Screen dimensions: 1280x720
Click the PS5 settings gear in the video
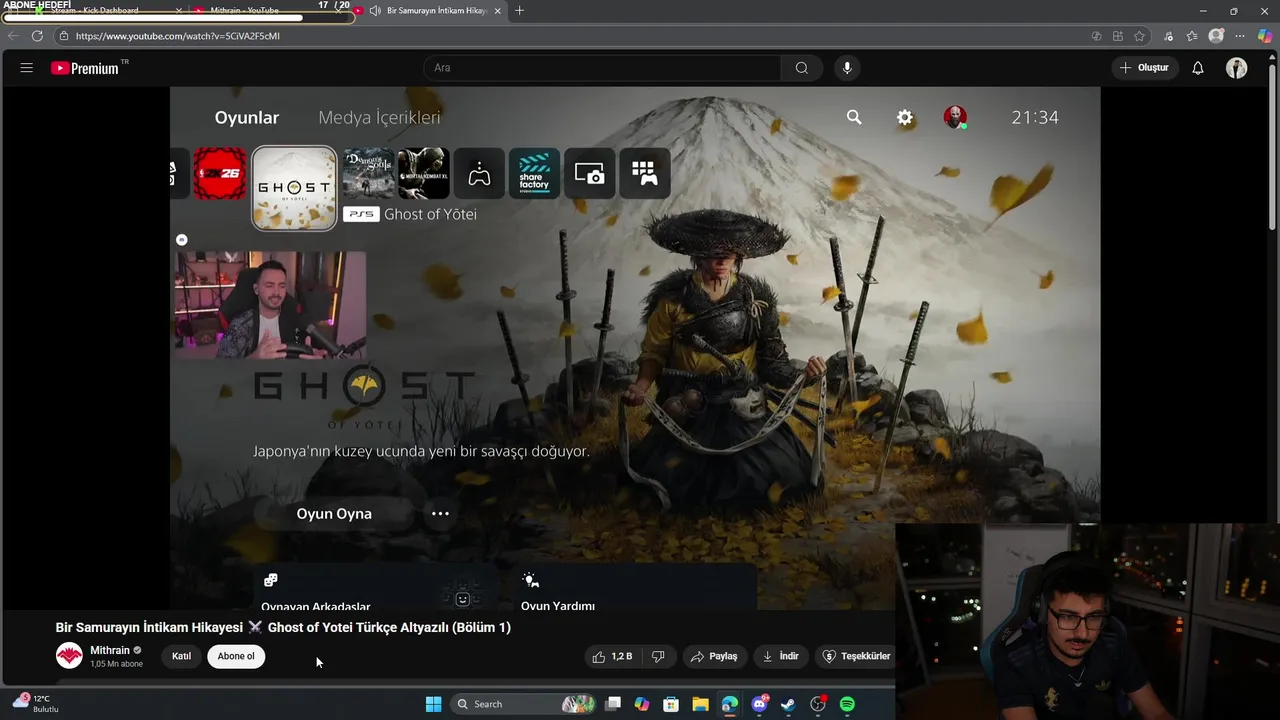point(905,117)
